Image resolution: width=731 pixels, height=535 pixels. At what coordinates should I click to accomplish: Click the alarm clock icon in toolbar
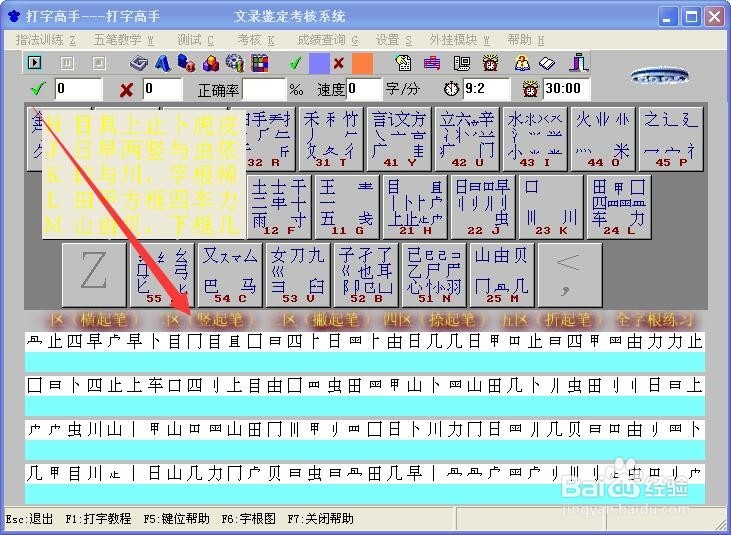pos(490,63)
